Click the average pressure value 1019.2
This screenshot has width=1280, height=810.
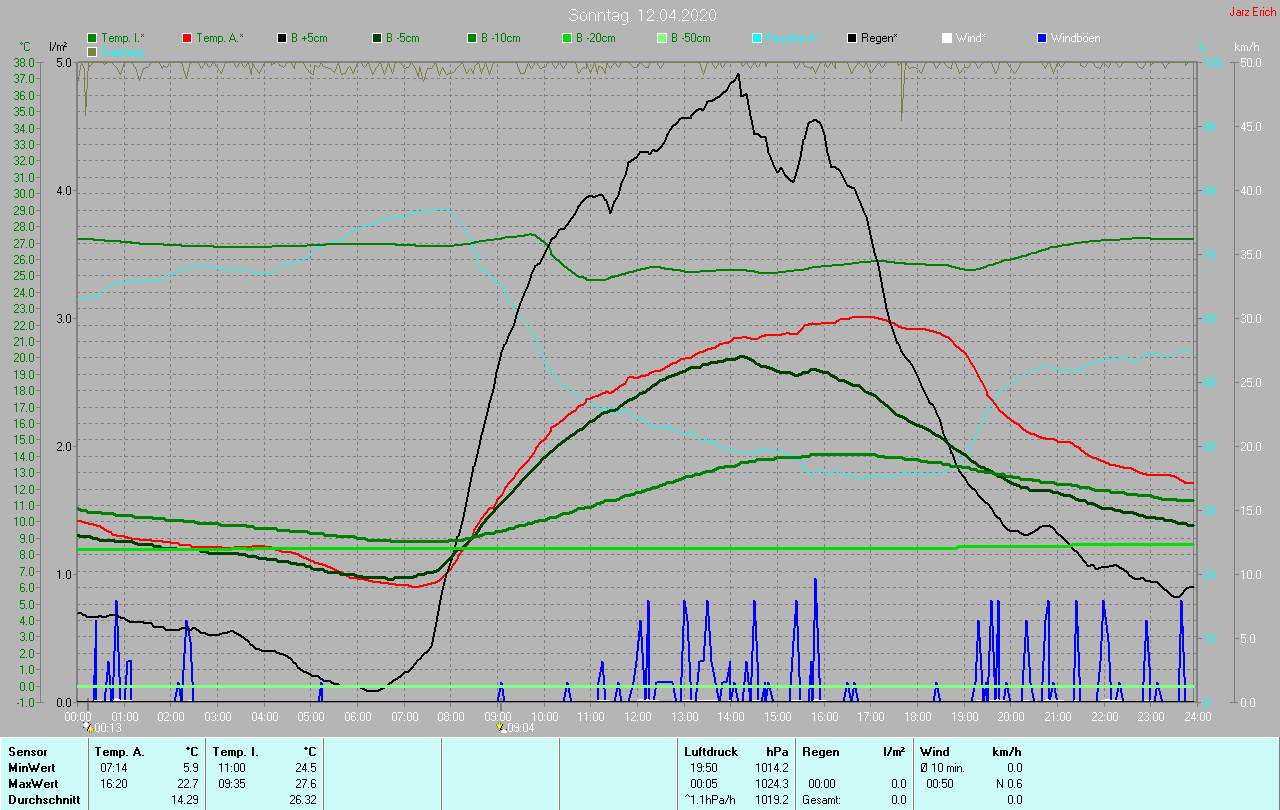[x=773, y=799]
